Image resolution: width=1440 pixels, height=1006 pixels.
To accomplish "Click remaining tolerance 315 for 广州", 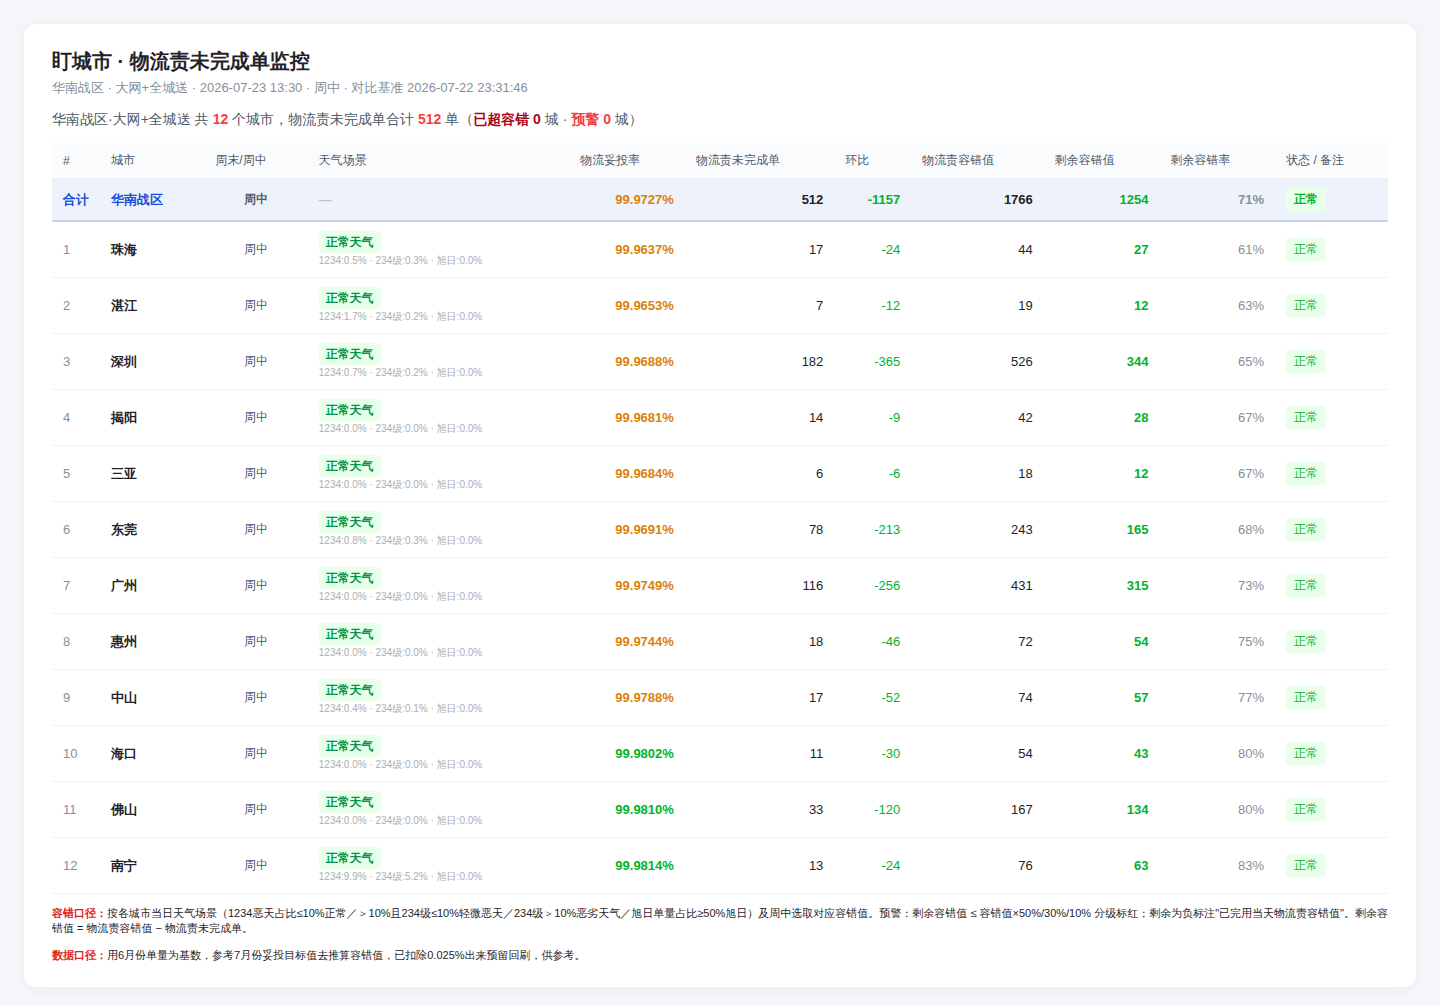I will pos(1138,586).
